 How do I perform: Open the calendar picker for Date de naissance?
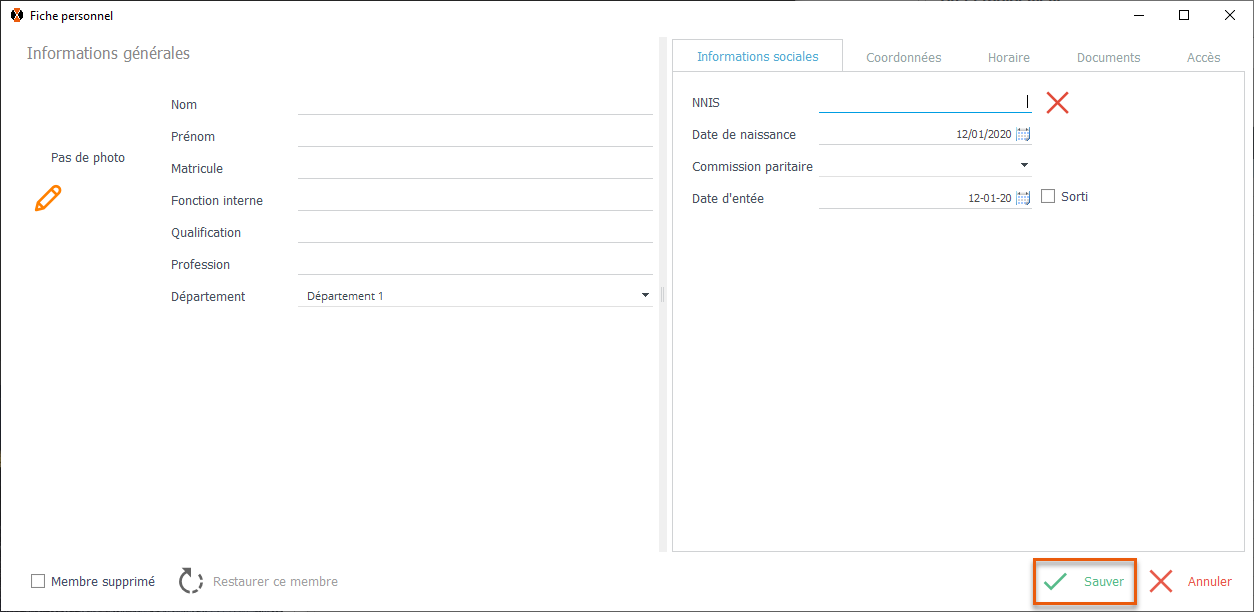coord(1023,134)
